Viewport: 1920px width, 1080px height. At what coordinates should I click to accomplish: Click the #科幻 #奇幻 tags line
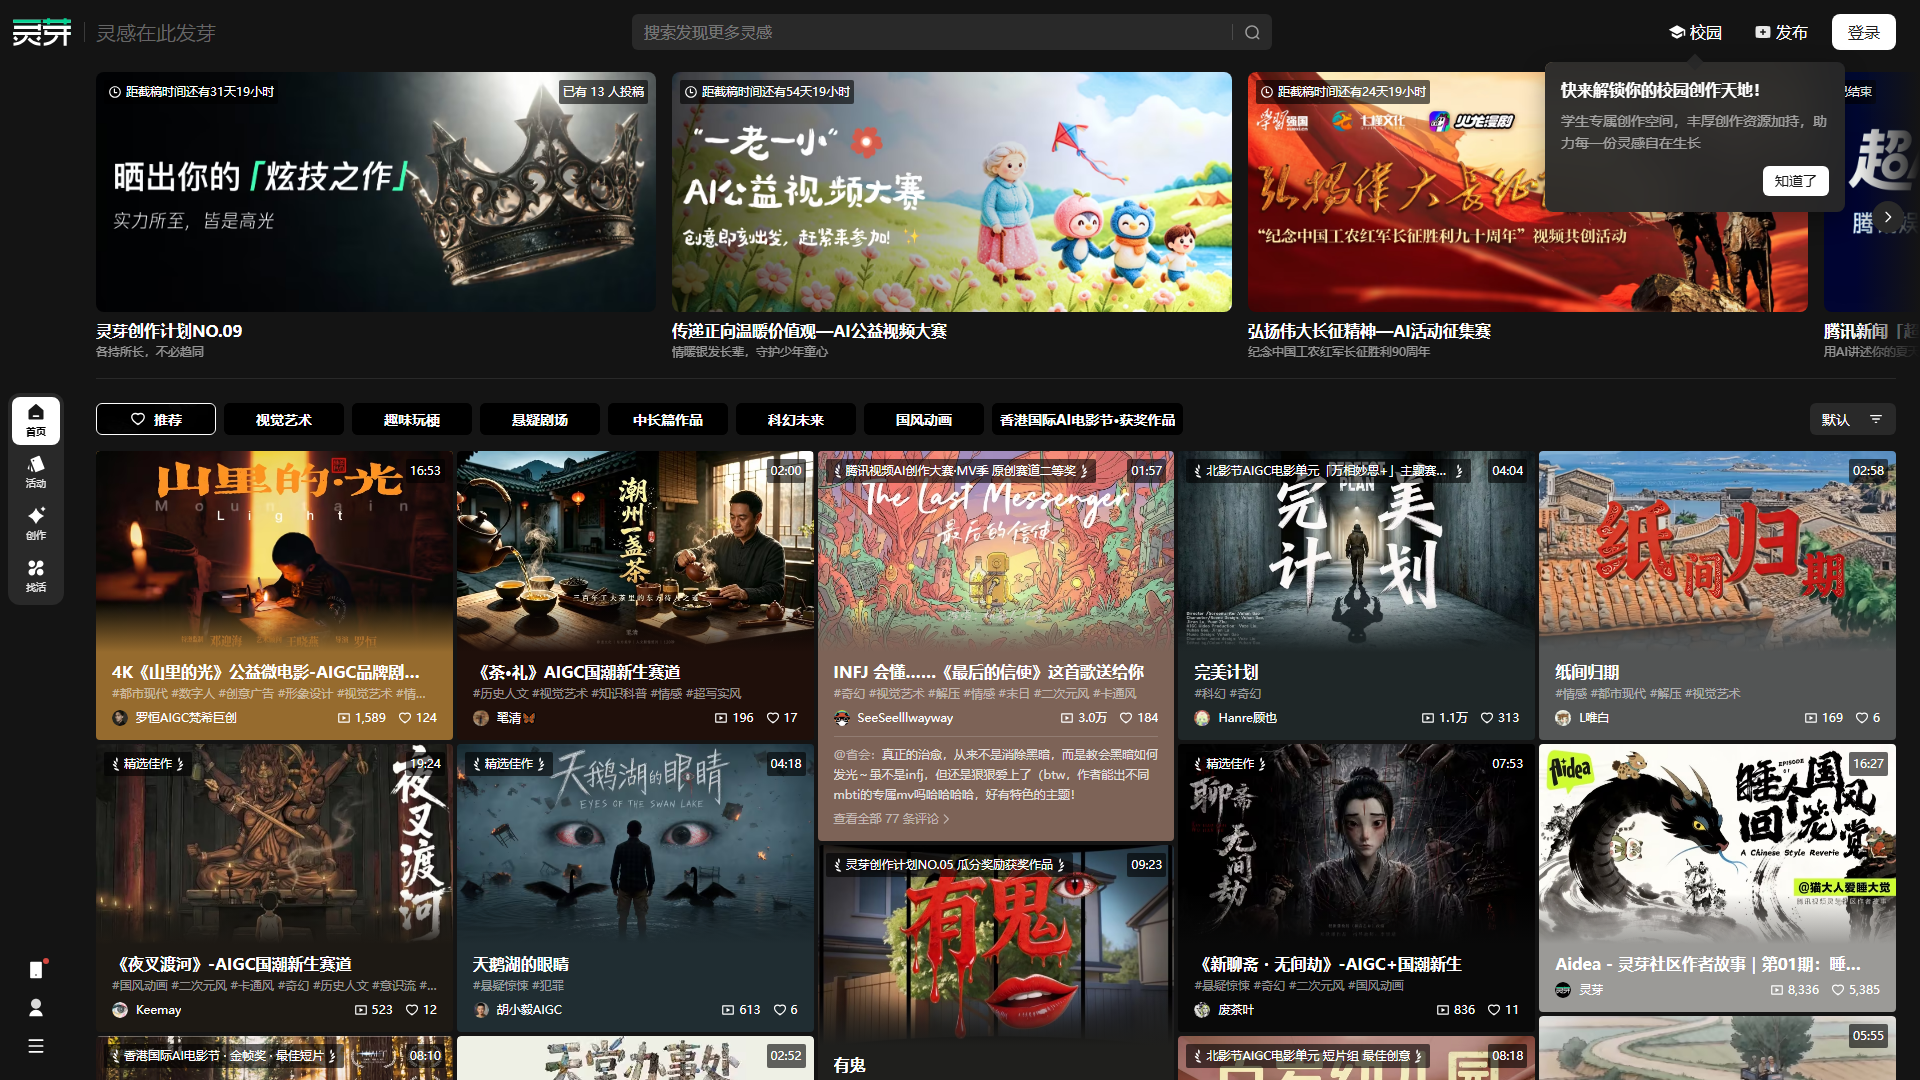point(1227,694)
